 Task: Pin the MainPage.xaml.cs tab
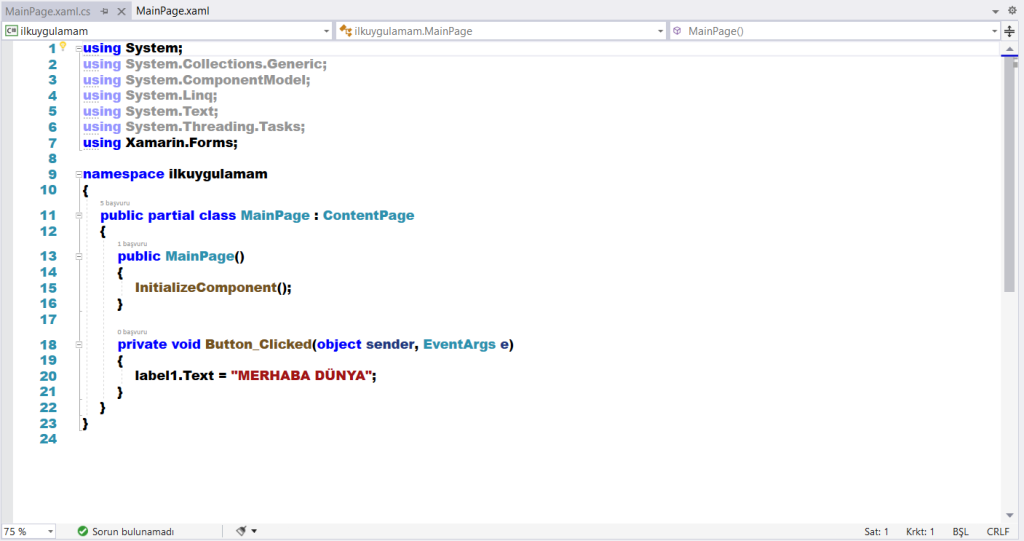(x=104, y=10)
